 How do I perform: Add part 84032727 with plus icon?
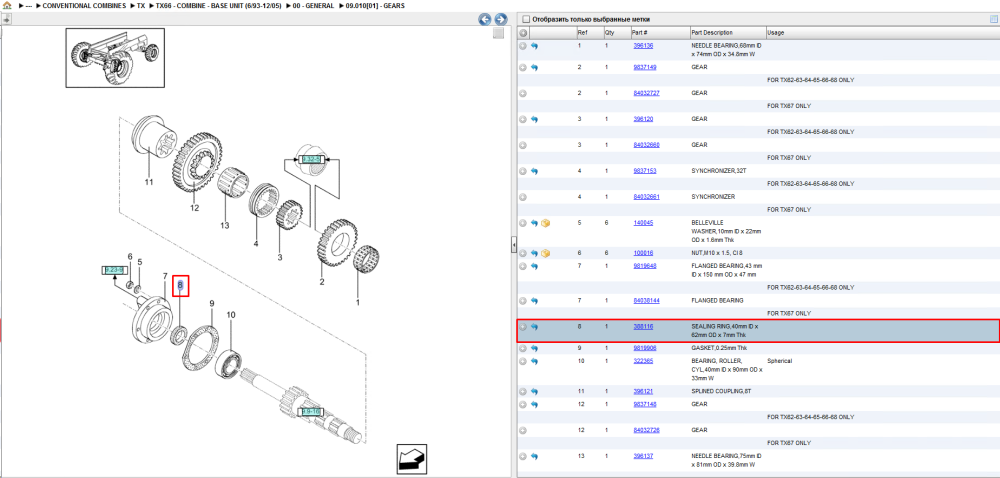[x=523, y=93]
